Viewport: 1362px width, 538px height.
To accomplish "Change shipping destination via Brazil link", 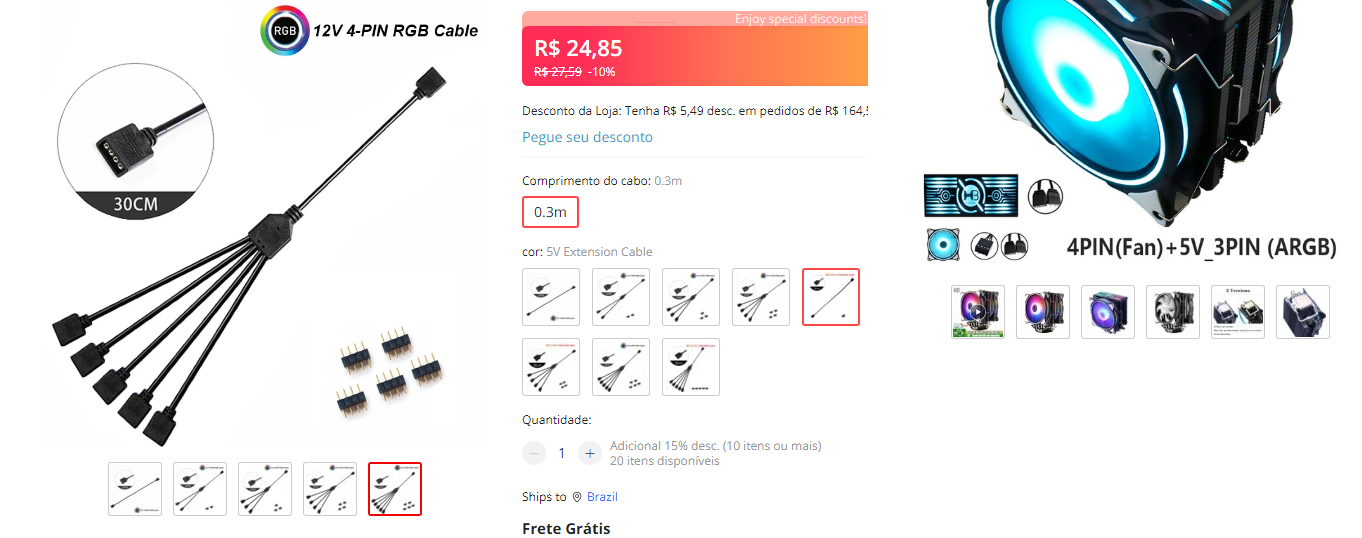I will pyautogui.click(x=602, y=497).
